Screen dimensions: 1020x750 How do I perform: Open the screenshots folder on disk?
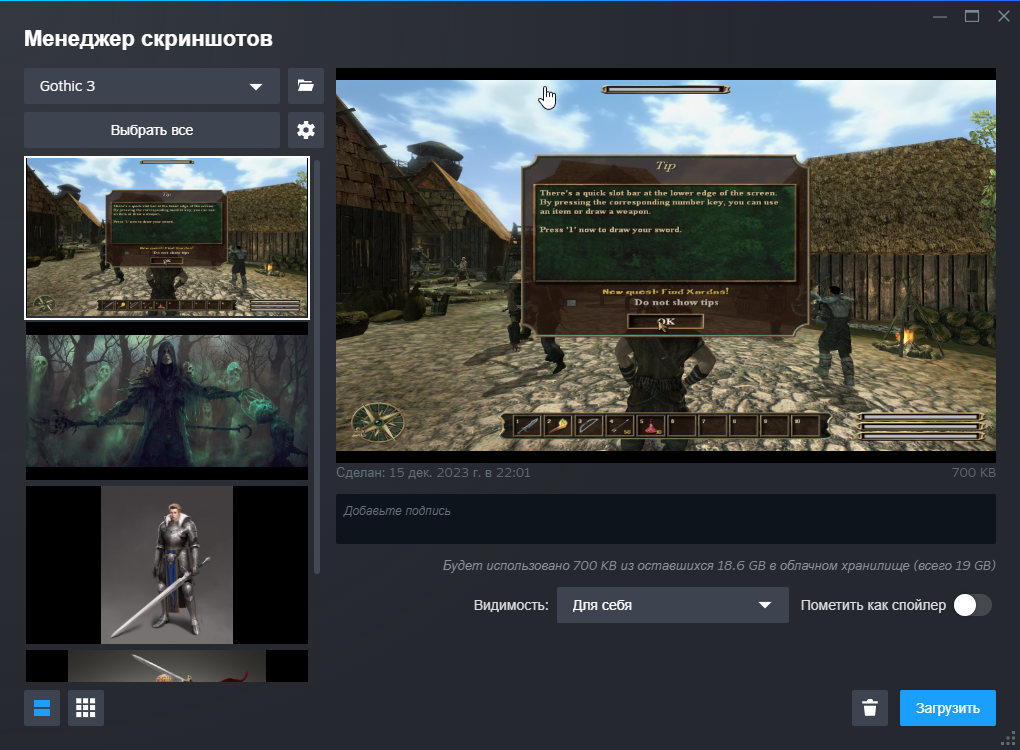click(306, 86)
